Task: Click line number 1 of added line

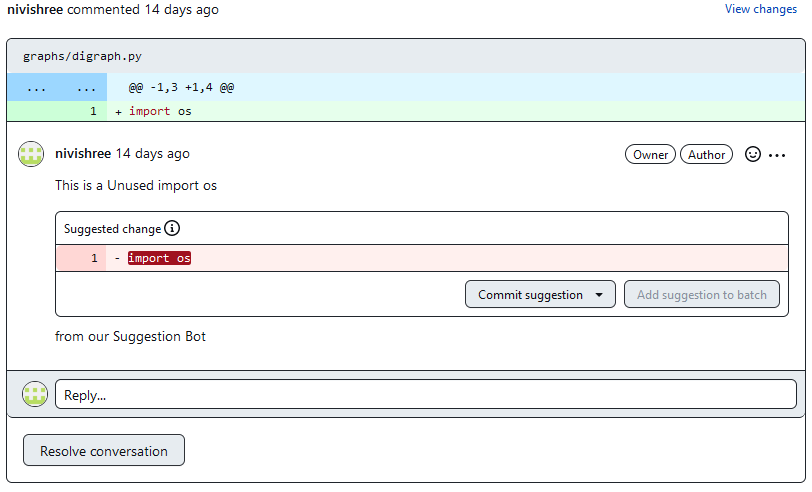Action: tap(93, 111)
